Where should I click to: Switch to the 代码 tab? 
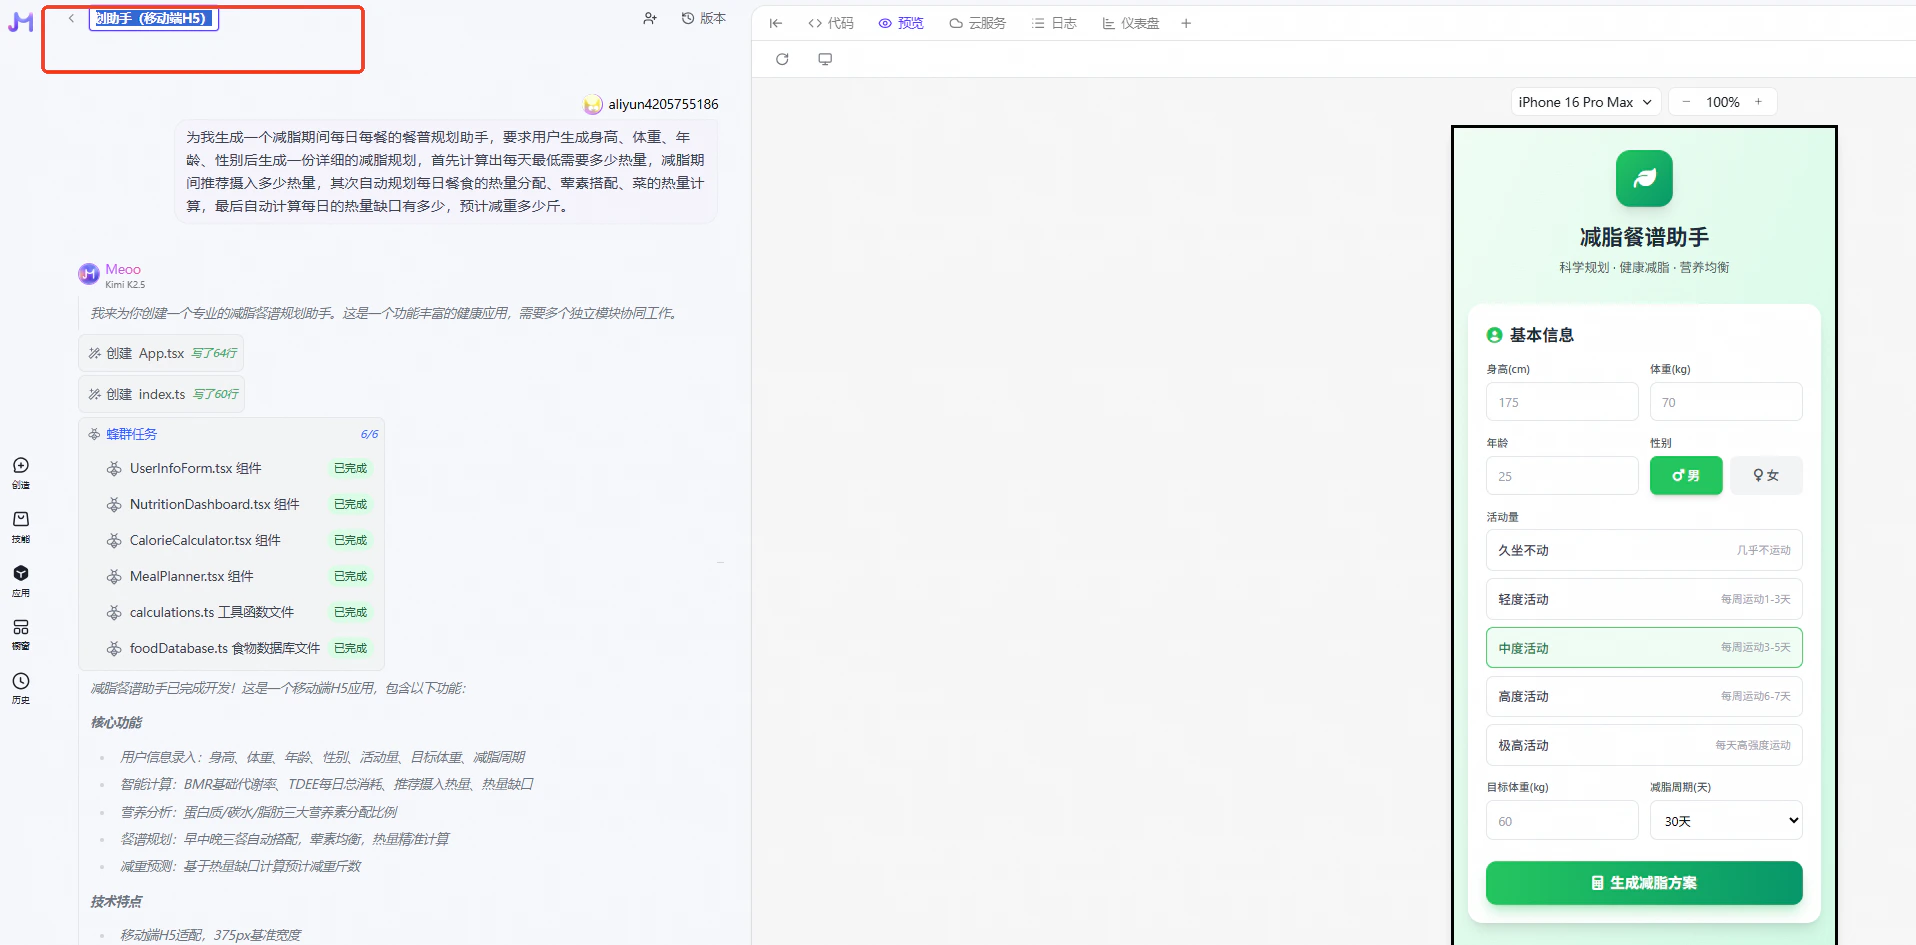point(831,23)
